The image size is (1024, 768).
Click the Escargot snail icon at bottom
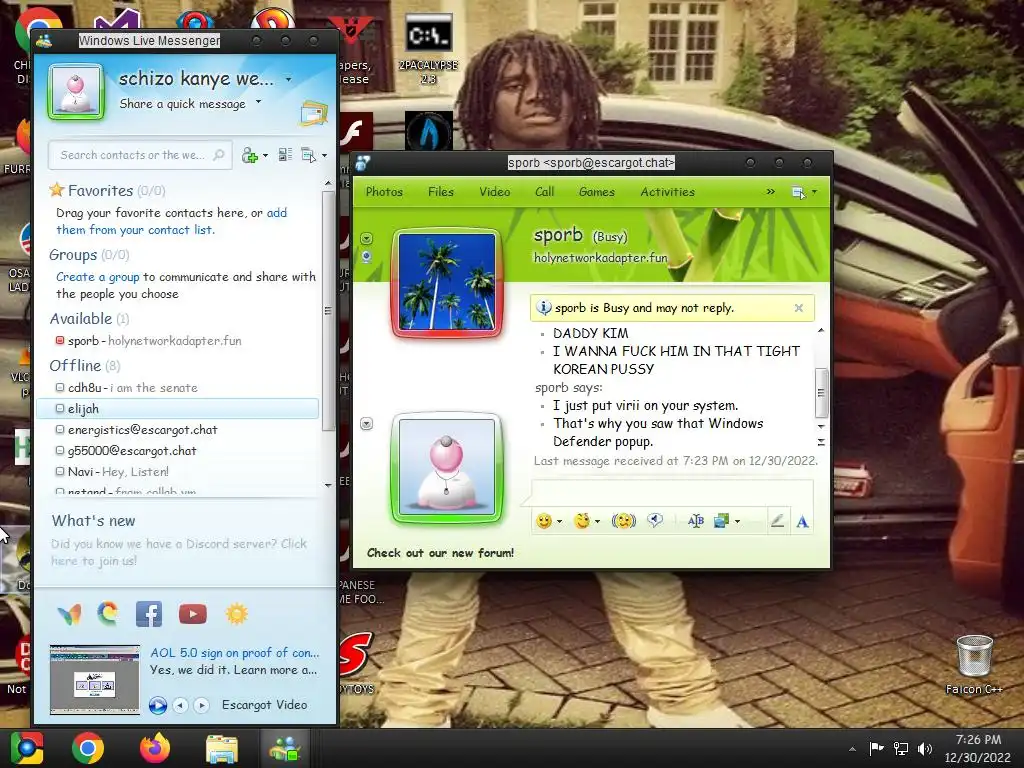coord(108,613)
